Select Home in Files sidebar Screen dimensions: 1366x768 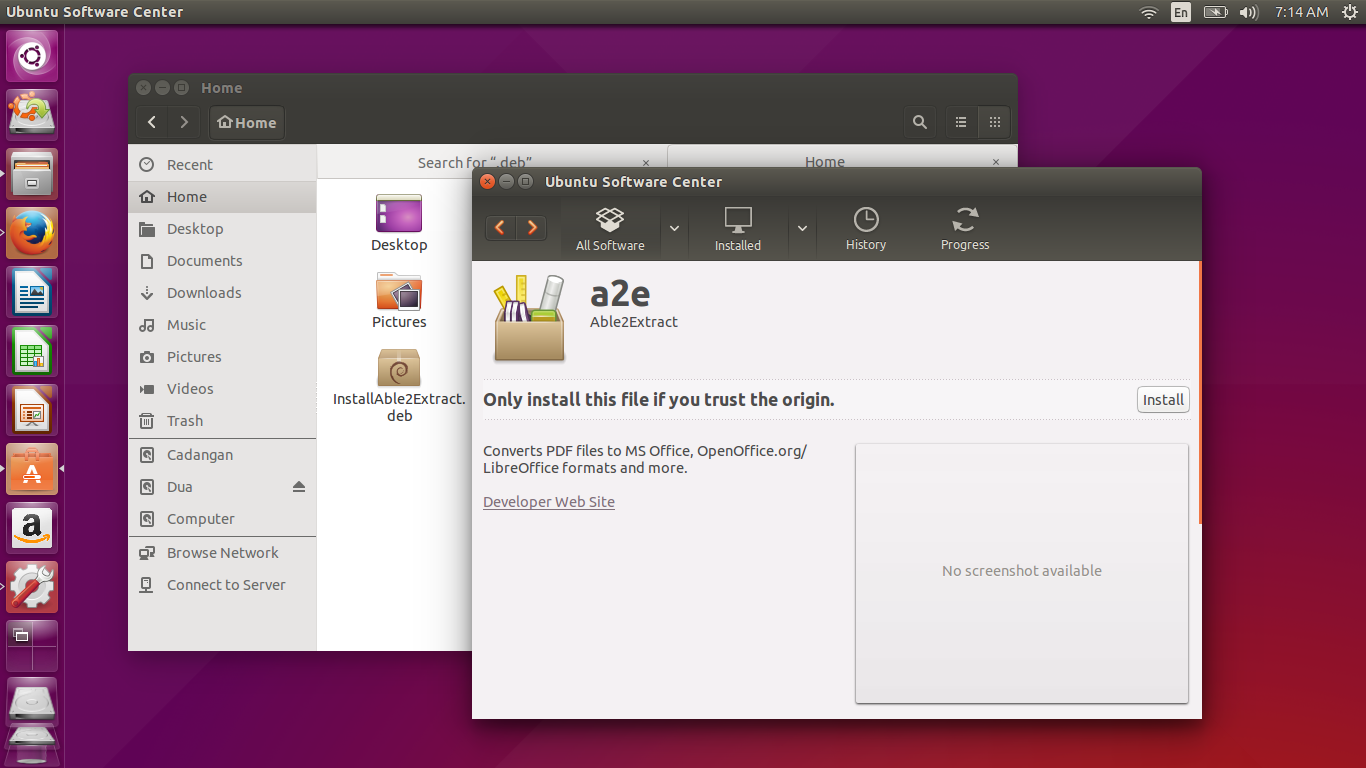(x=222, y=197)
